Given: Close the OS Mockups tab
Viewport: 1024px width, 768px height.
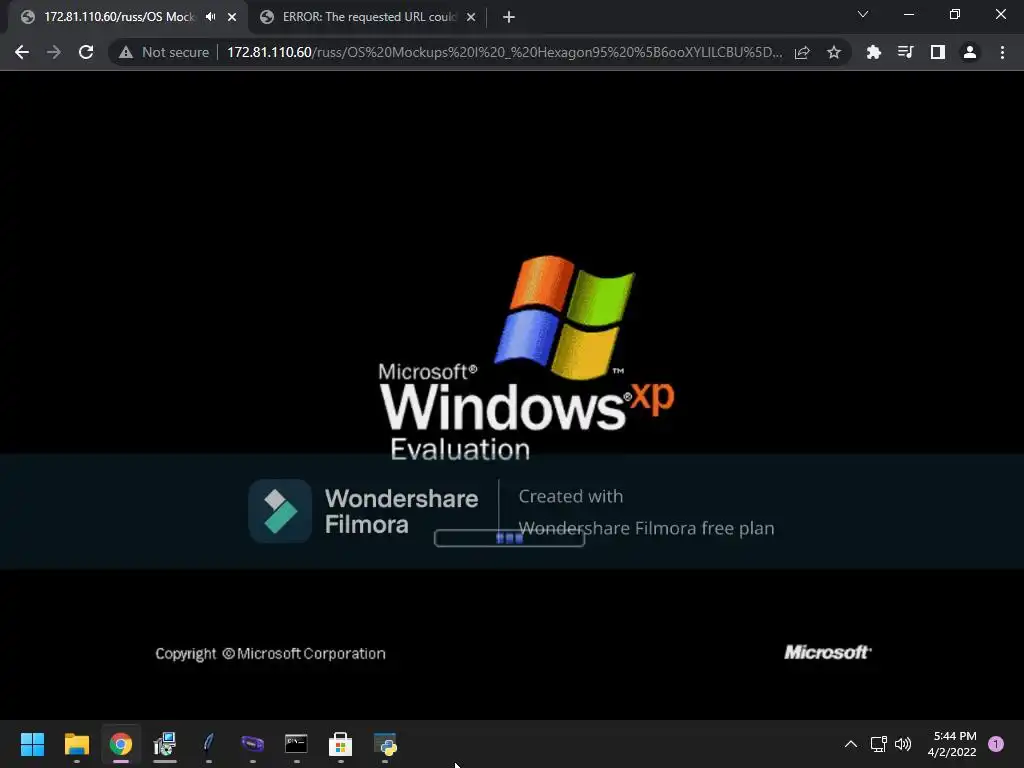Looking at the screenshot, I should 232,17.
